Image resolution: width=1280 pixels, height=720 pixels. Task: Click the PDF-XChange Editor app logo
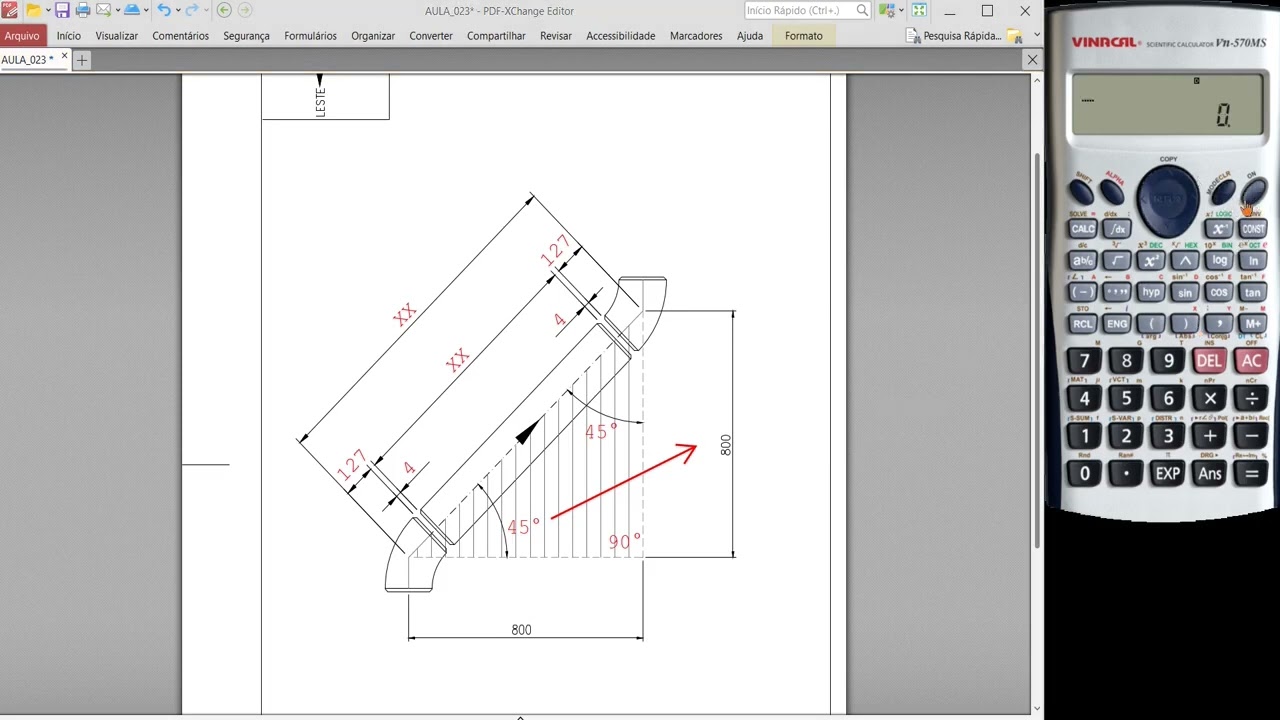(10, 10)
